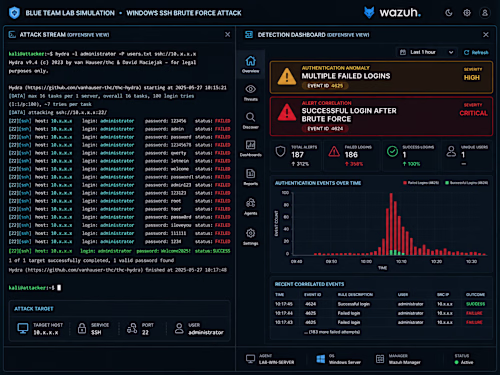This screenshot has width=500, height=375.
Task: Click the calendar icon in time picker
Action: click(x=403, y=52)
